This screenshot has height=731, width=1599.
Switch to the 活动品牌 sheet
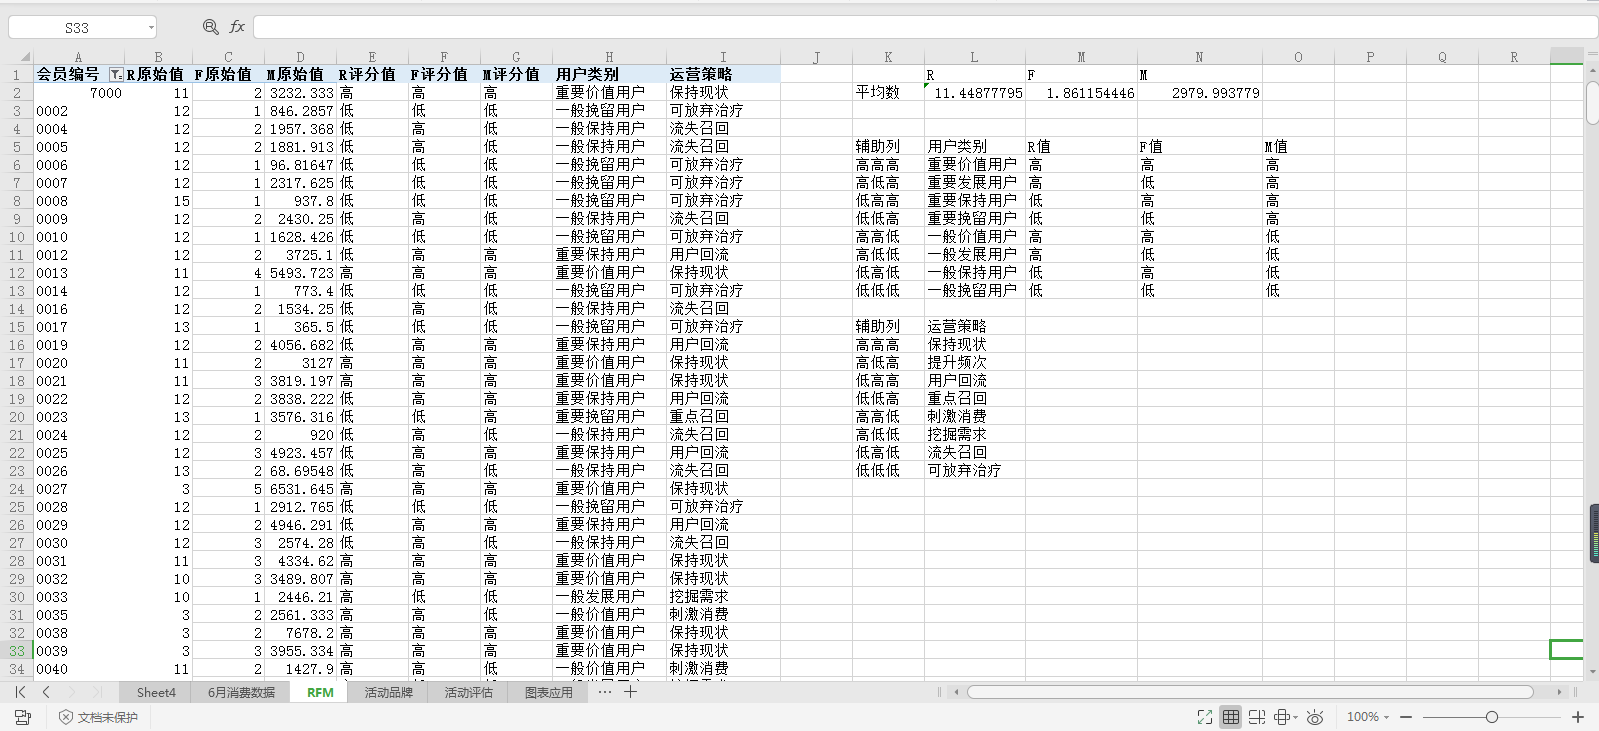388,692
